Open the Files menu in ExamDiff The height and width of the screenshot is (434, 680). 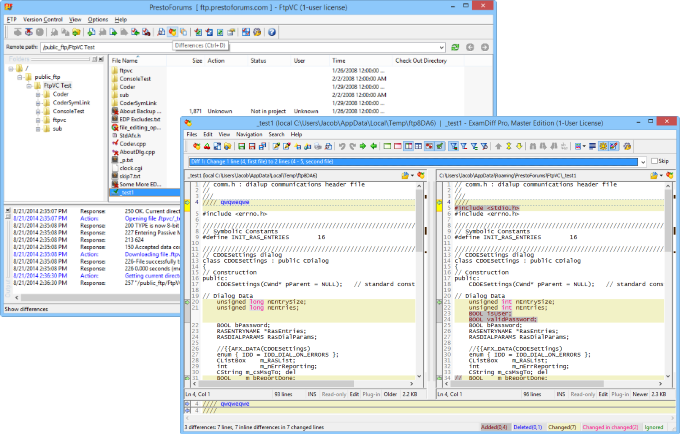[192, 134]
